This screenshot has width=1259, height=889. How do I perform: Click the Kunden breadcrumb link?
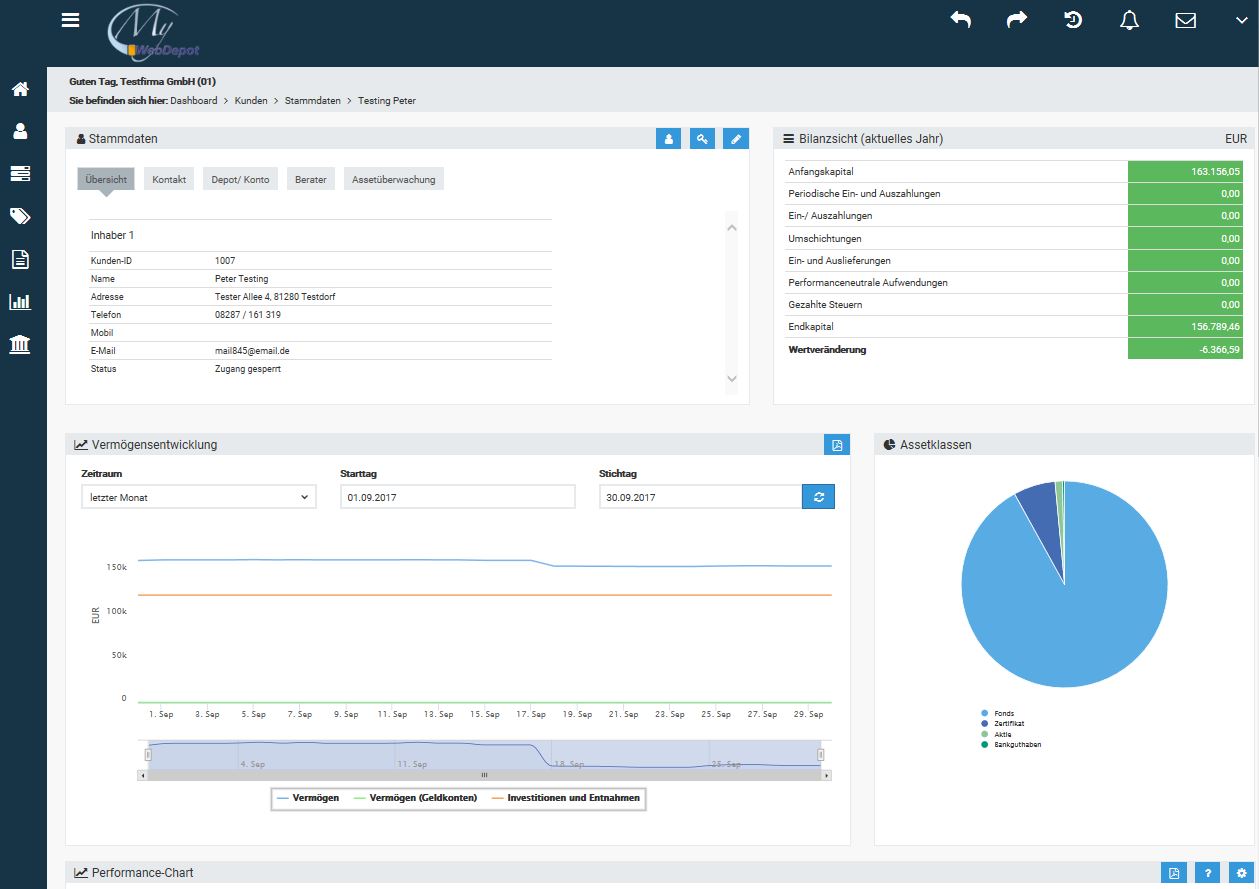tap(251, 101)
